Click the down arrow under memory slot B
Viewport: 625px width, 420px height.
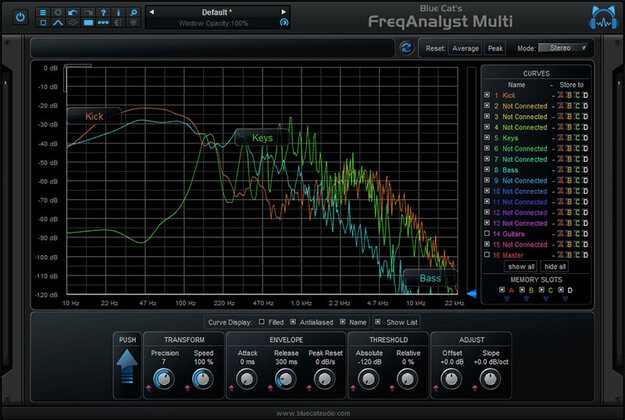(527, 298)
